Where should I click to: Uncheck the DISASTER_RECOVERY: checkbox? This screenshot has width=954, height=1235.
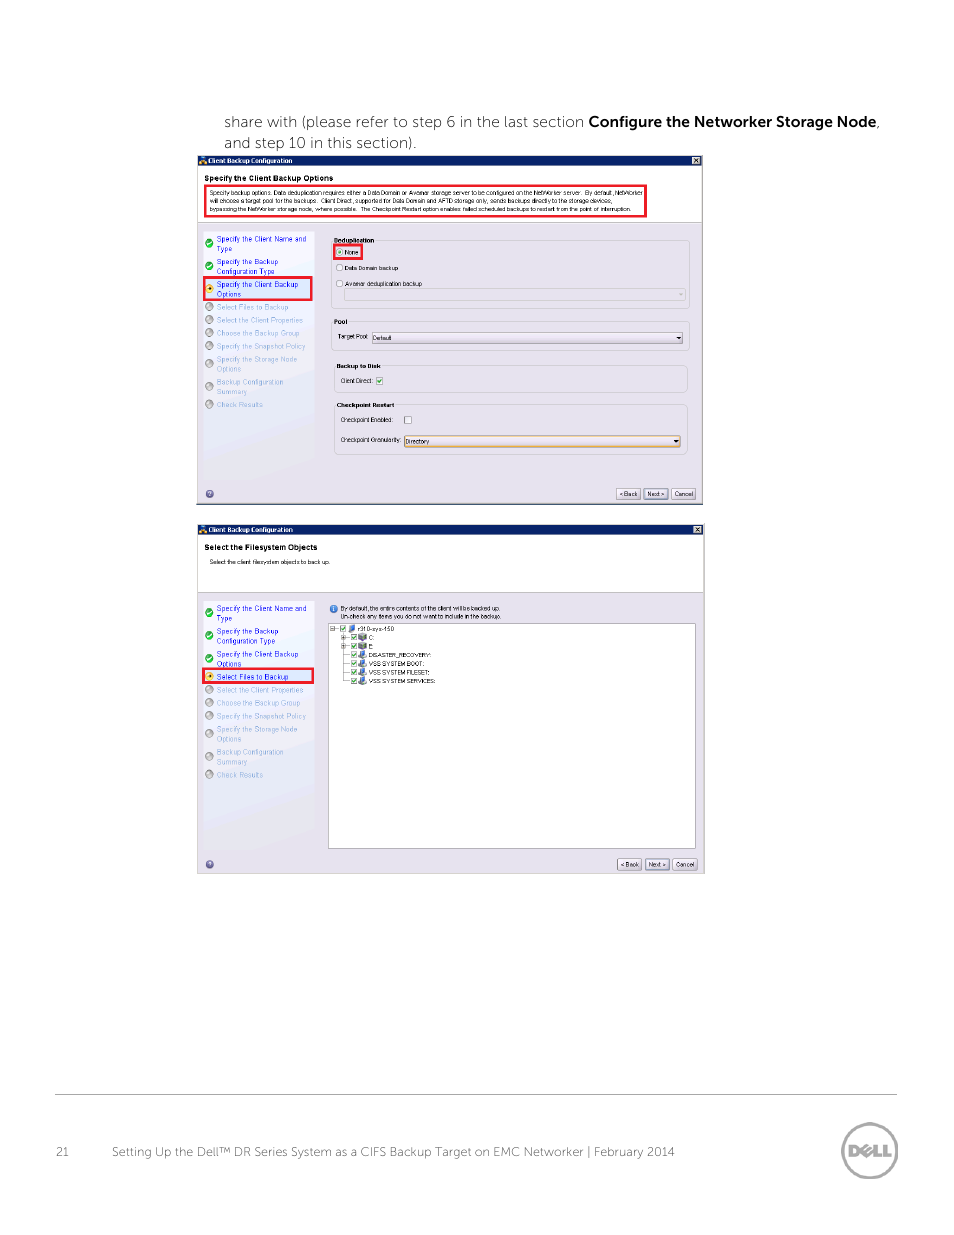tap(354, 655)
